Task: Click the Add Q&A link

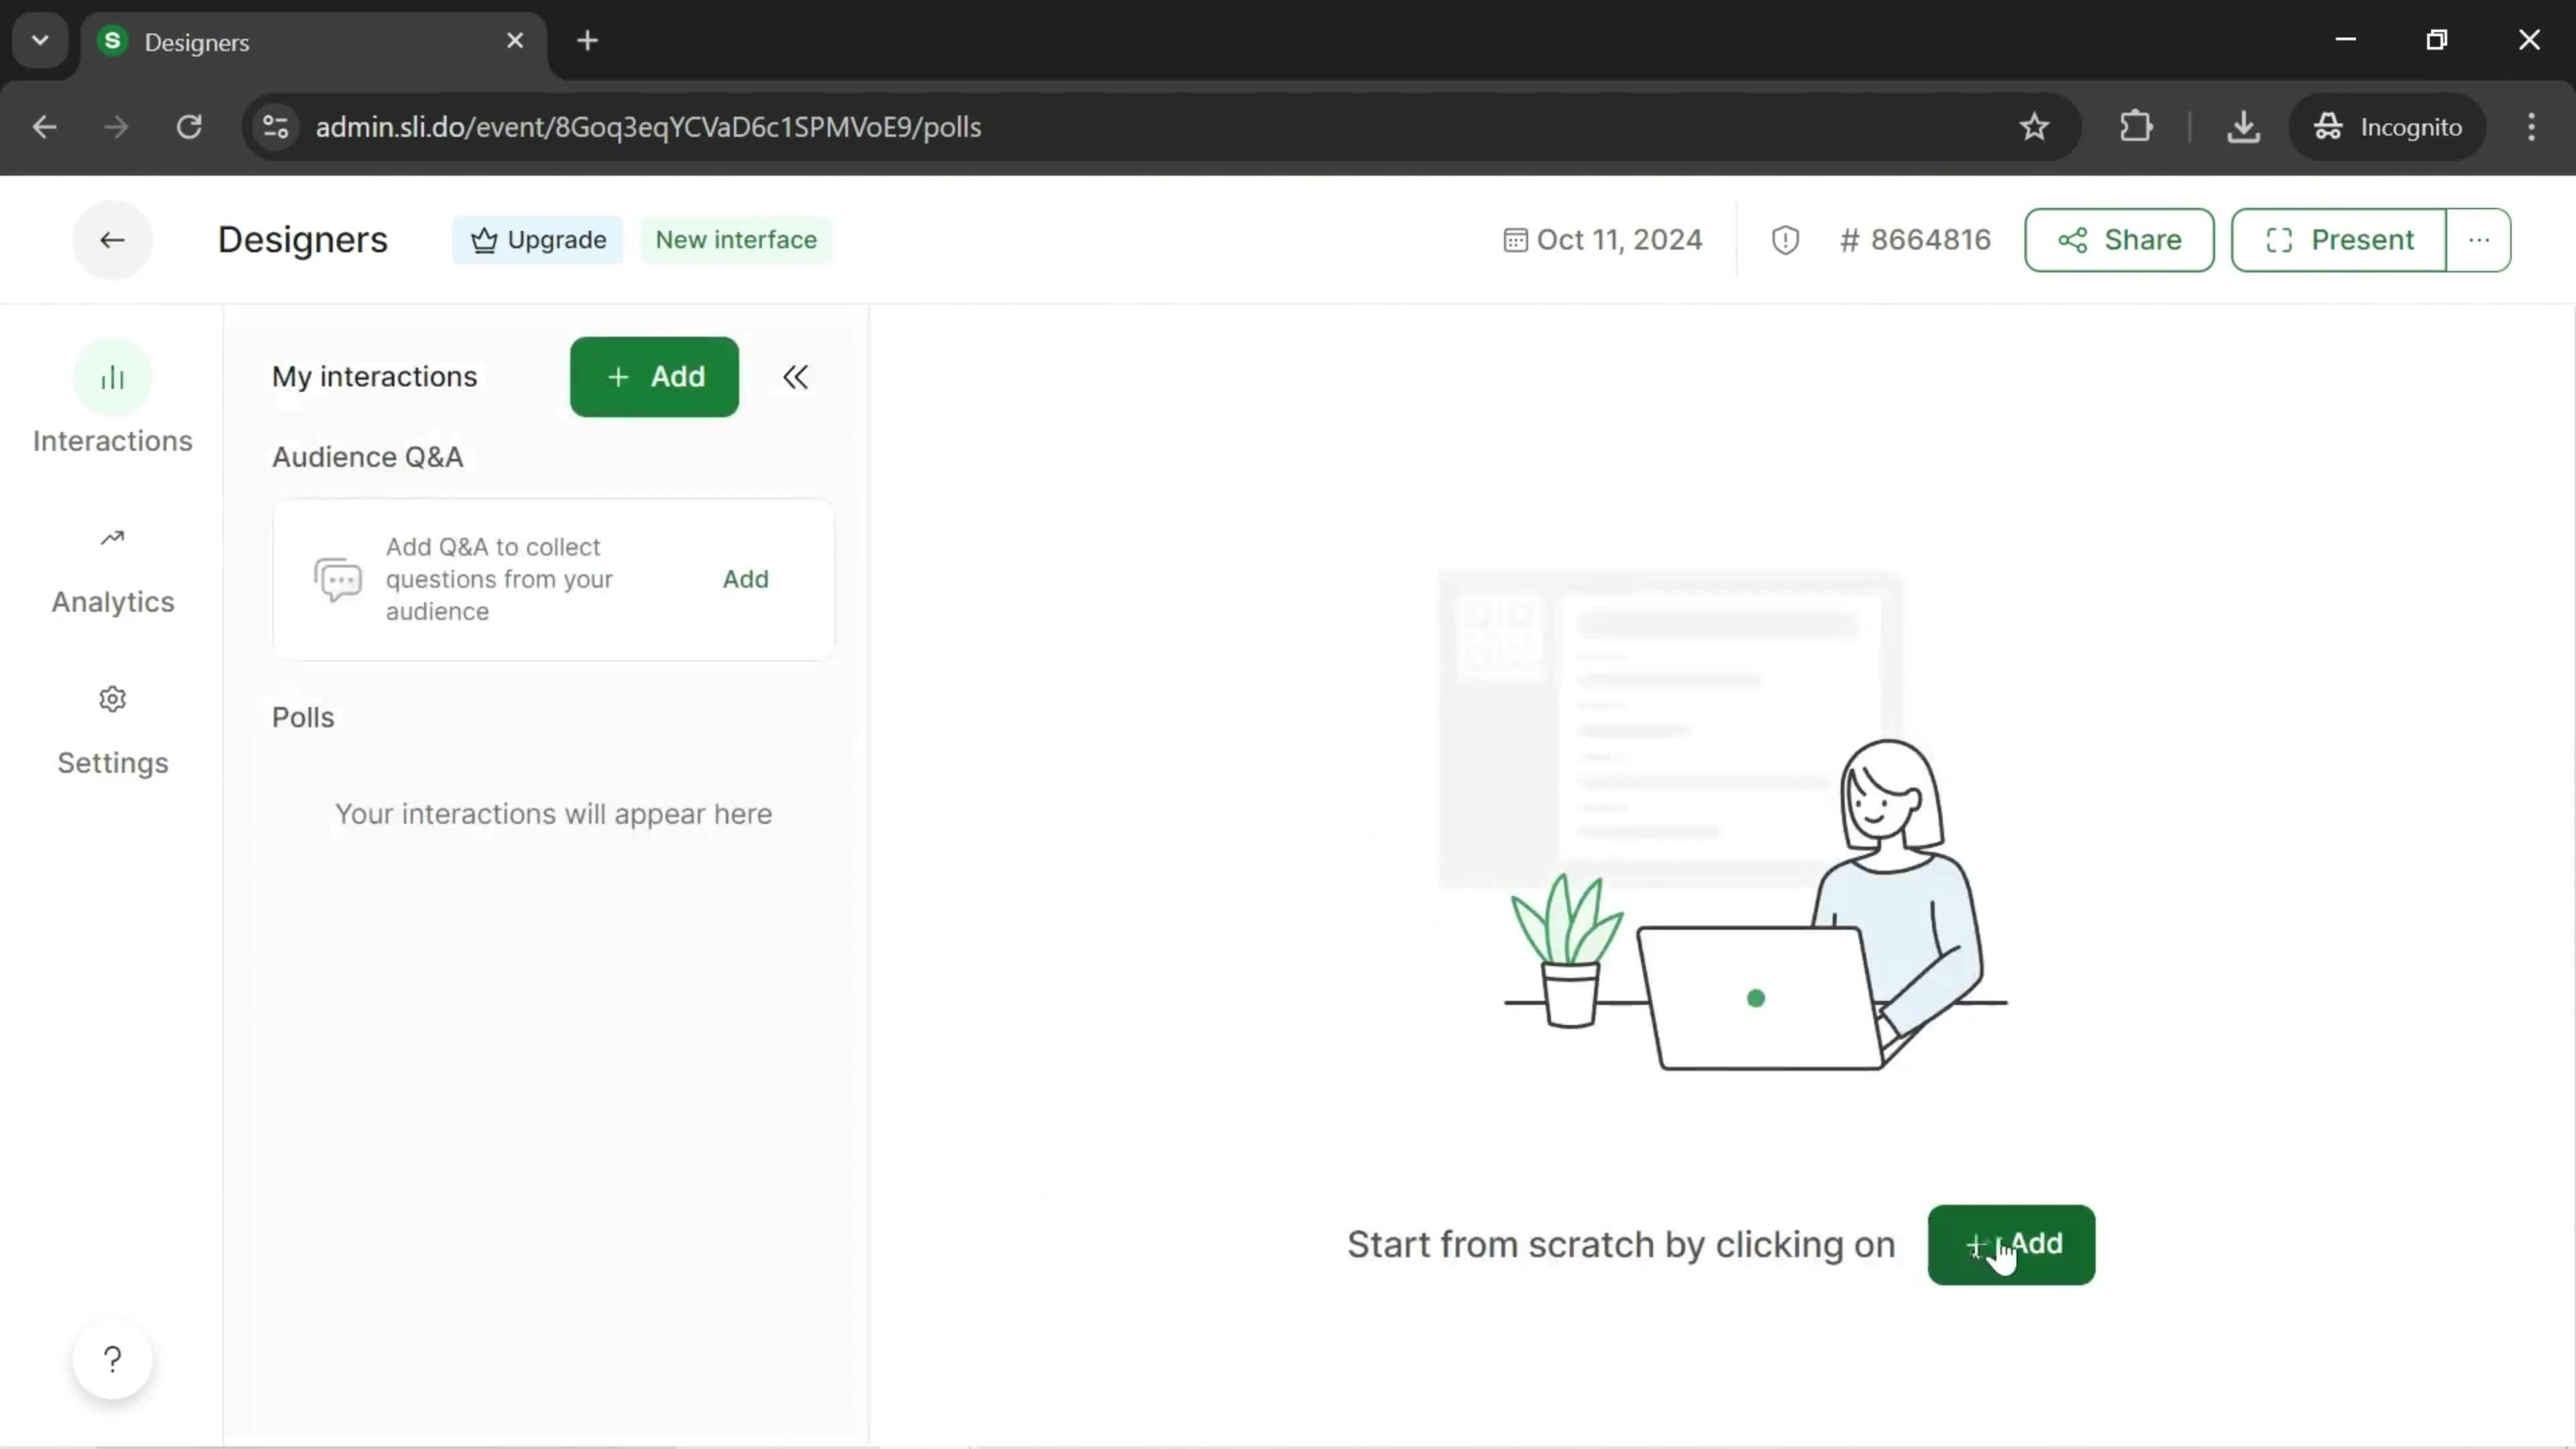Action: [x=745, y=577]
